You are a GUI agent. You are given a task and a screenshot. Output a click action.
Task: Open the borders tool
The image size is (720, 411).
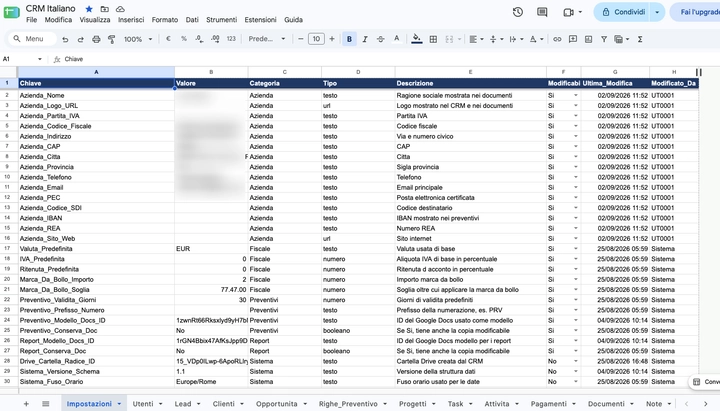tap(433, 39)
